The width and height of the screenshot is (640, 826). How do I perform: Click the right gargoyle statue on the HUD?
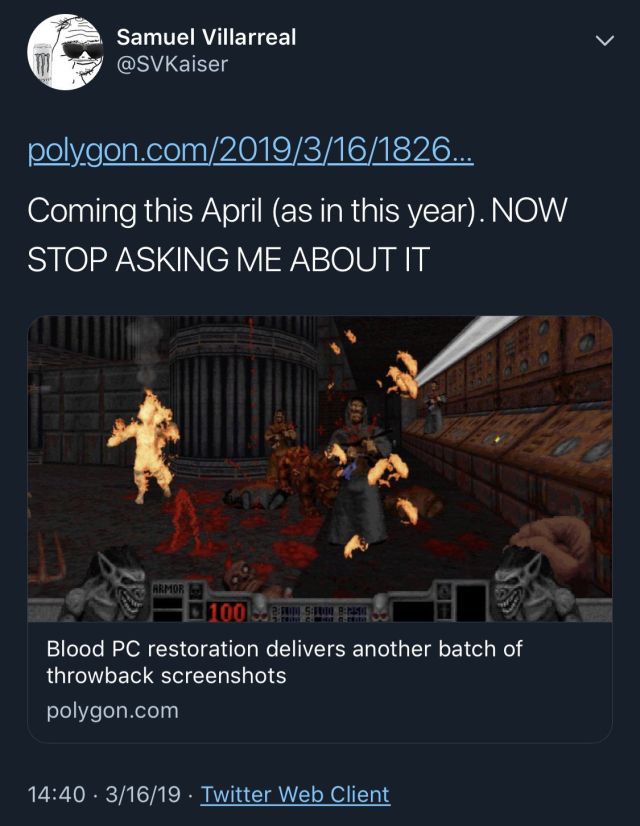click(529, 584)
